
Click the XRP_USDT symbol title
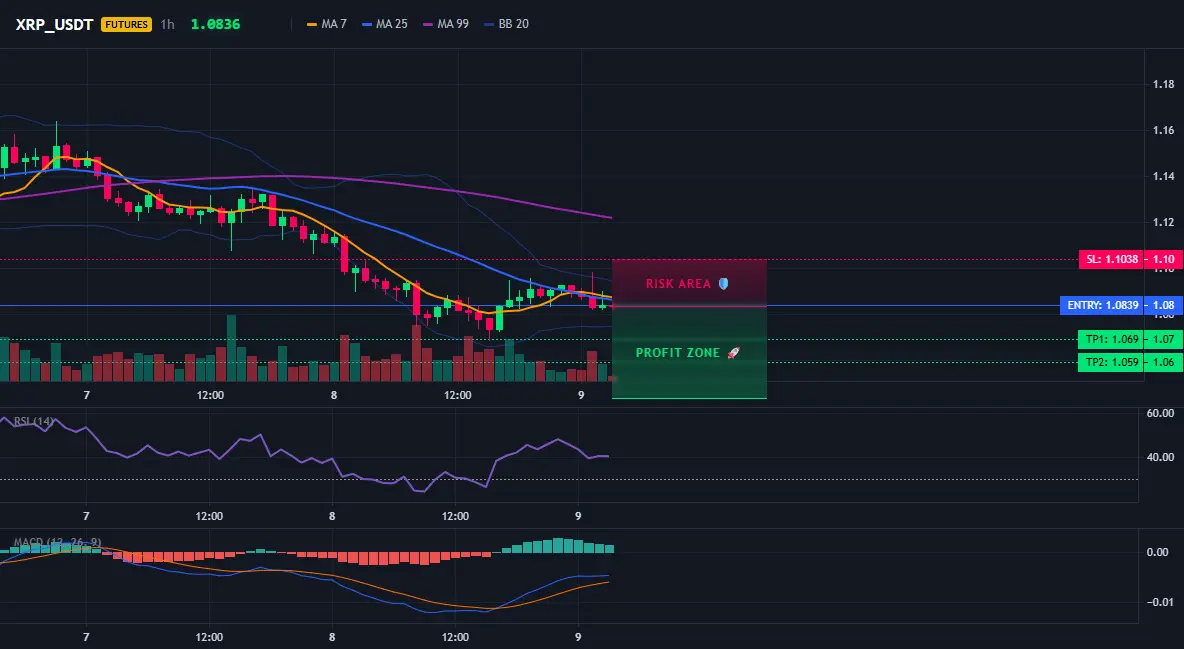click(54, 24)
